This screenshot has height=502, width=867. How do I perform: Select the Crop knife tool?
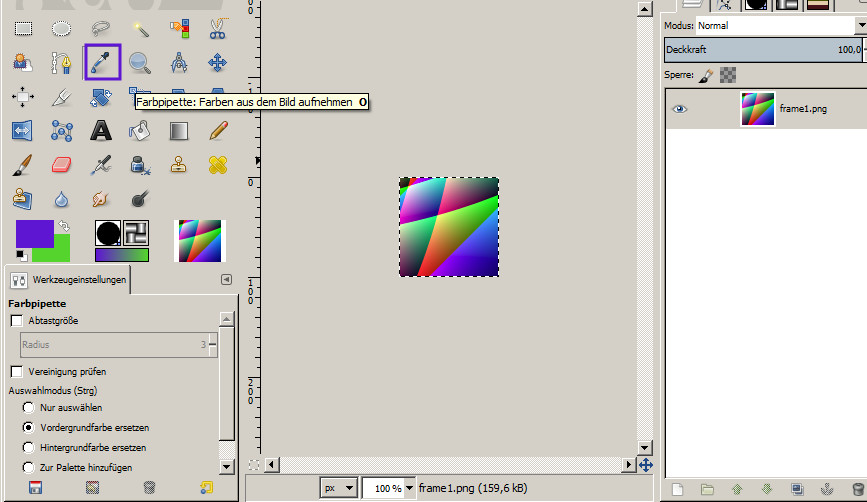pos(61,97)
